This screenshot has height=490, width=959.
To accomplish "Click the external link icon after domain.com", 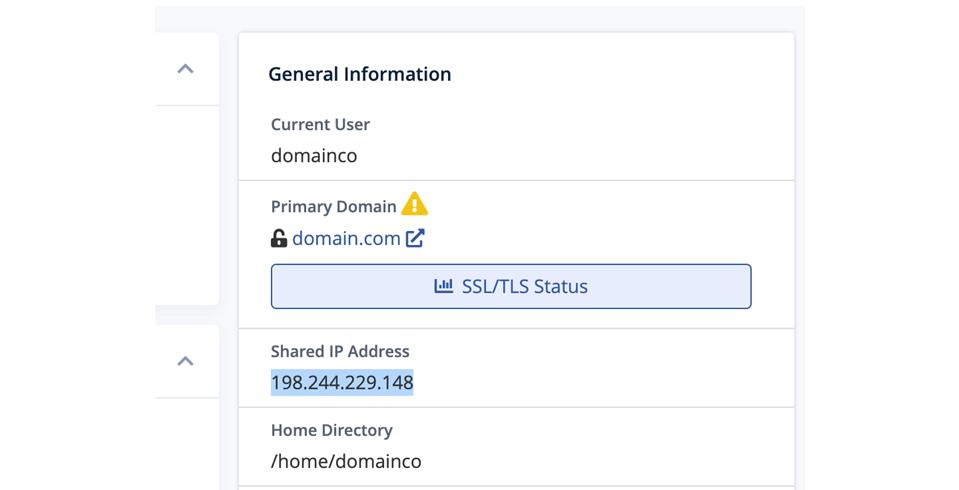I will click(415, 238).
